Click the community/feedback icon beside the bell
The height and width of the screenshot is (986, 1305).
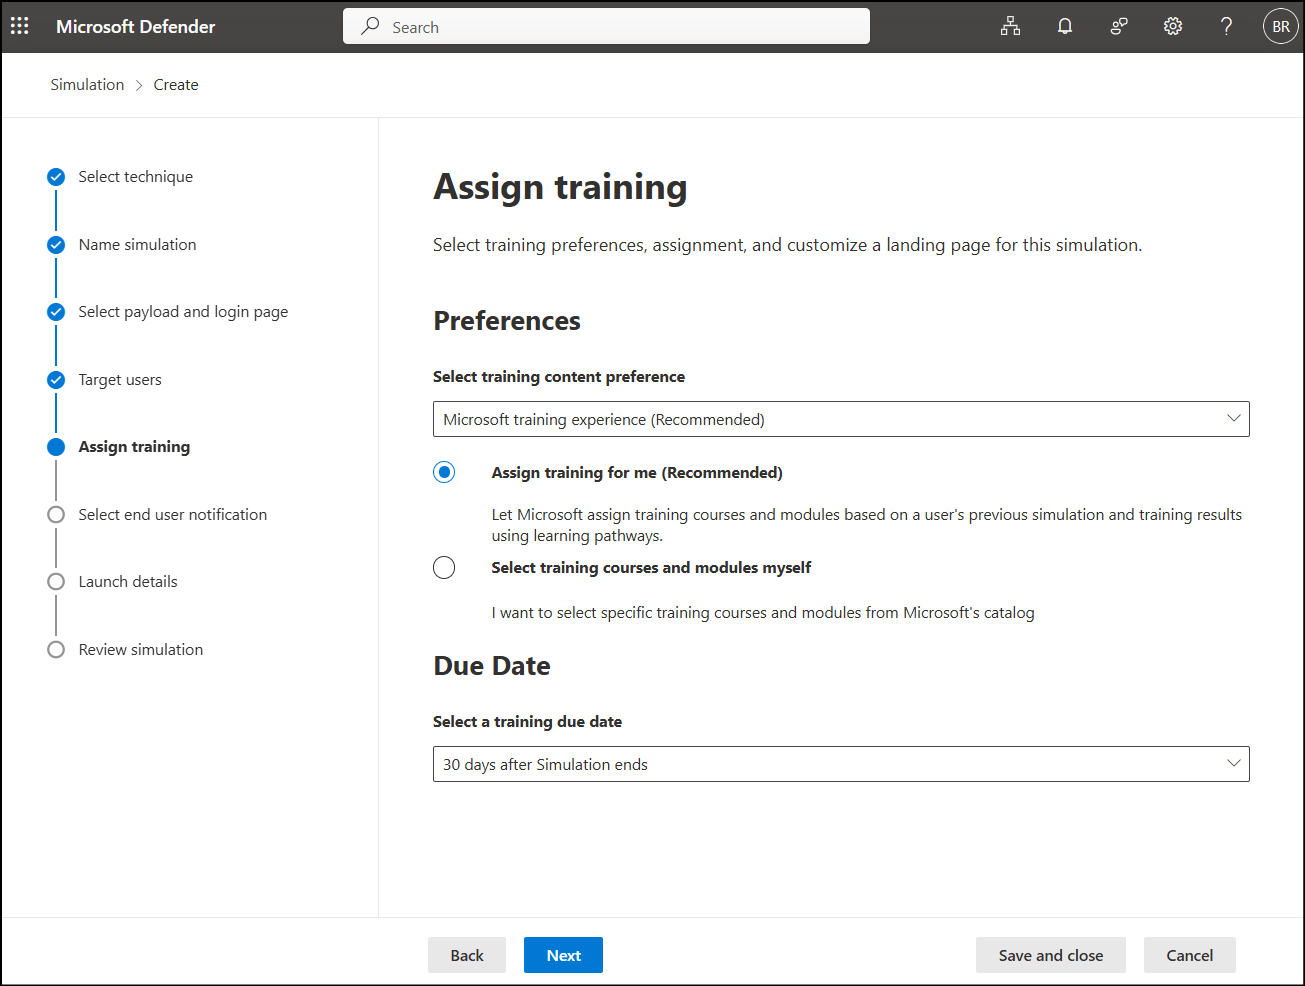1118,26
